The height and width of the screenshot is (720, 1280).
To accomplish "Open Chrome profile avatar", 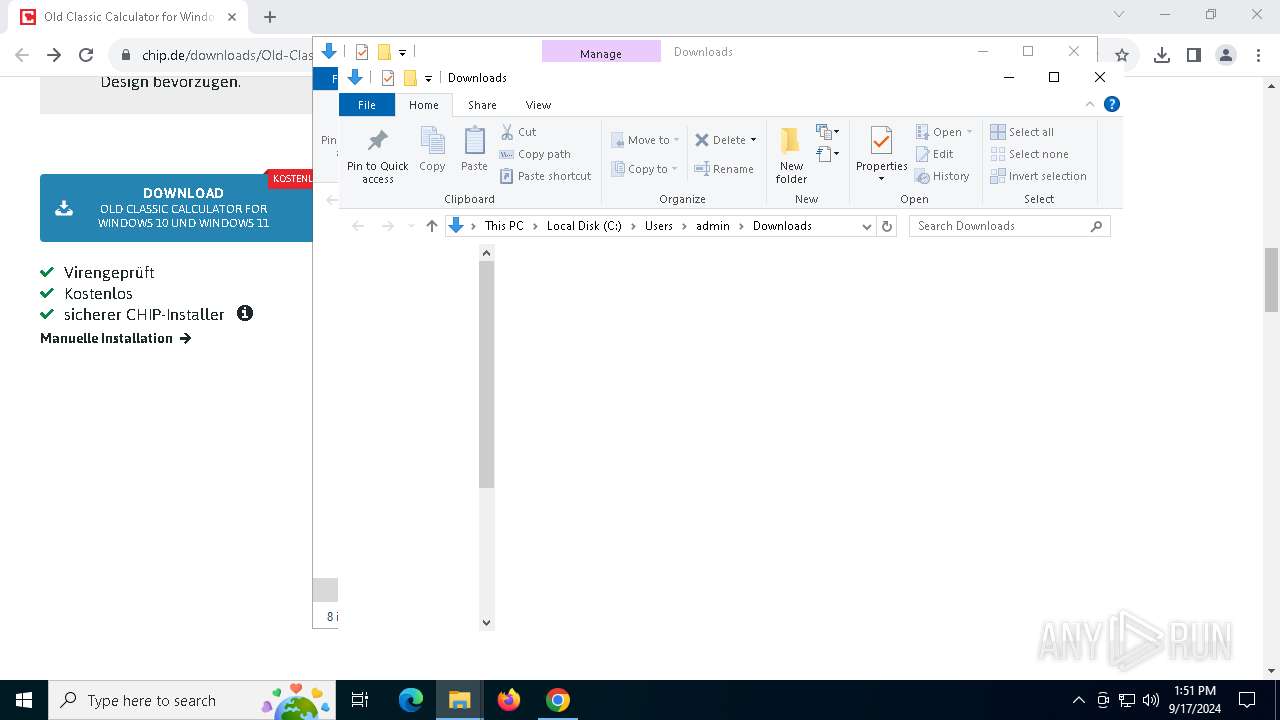I will click(1226, 55).
